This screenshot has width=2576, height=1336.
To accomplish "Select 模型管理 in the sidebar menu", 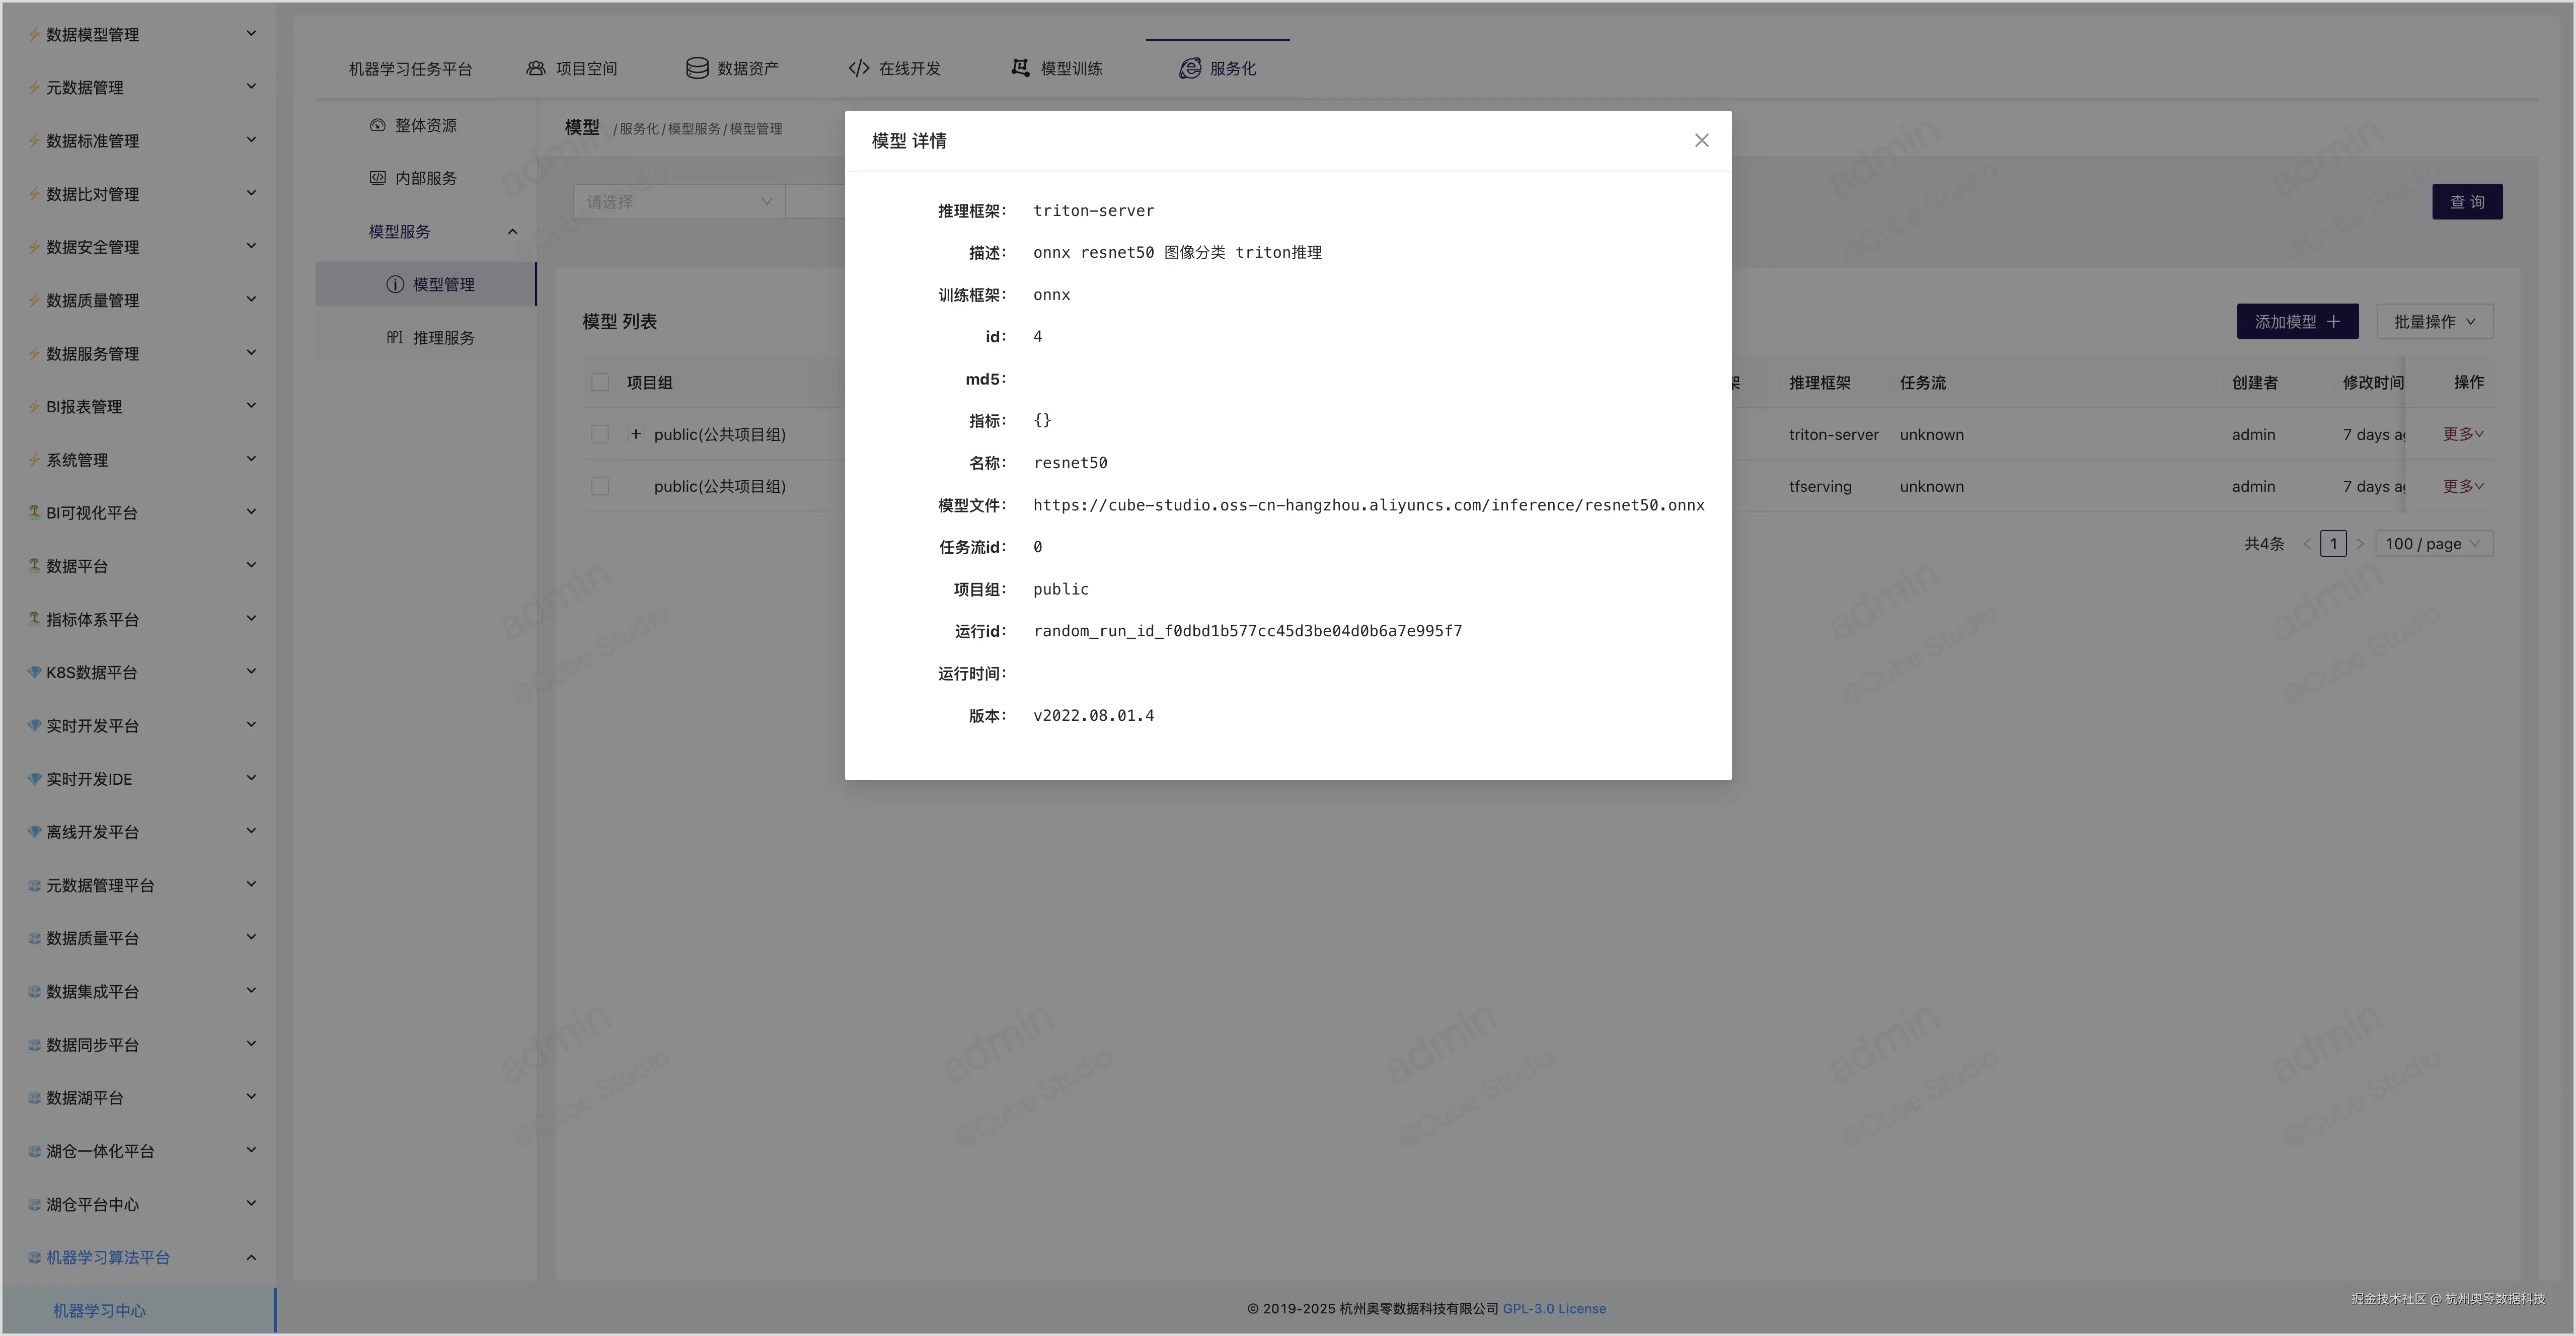I will click(x=443, y=285).
